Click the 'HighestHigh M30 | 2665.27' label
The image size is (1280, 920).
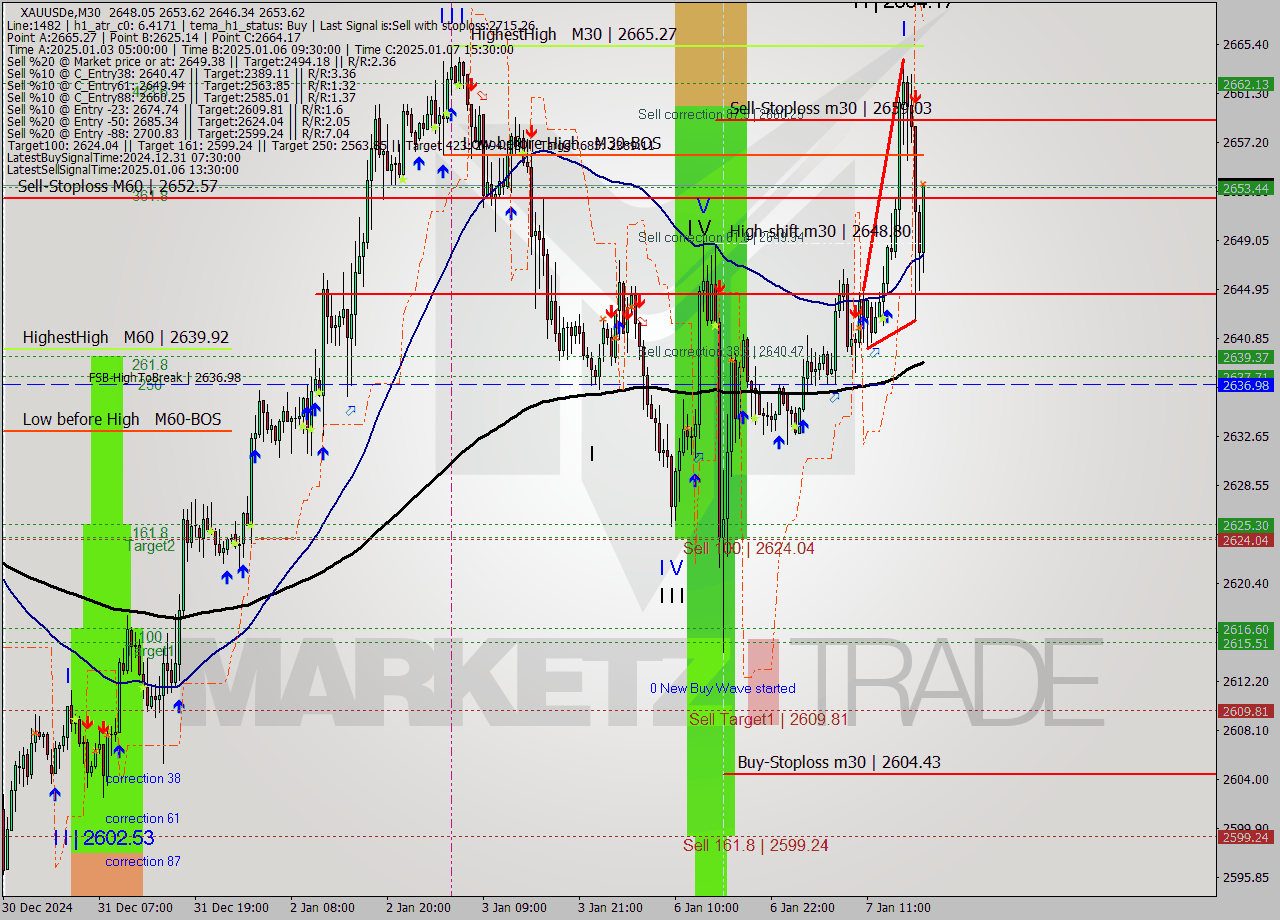pos(576,34)
